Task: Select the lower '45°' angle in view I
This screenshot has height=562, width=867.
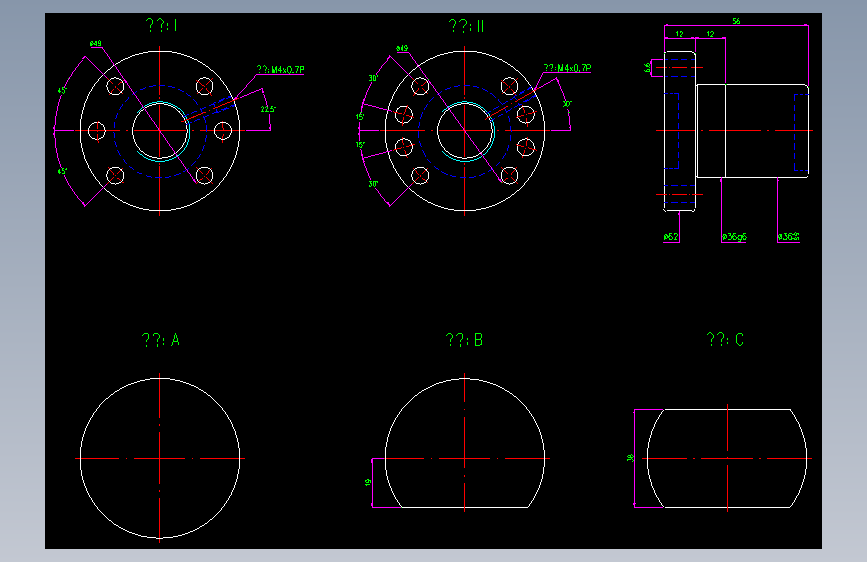Action: pos(62,171)
